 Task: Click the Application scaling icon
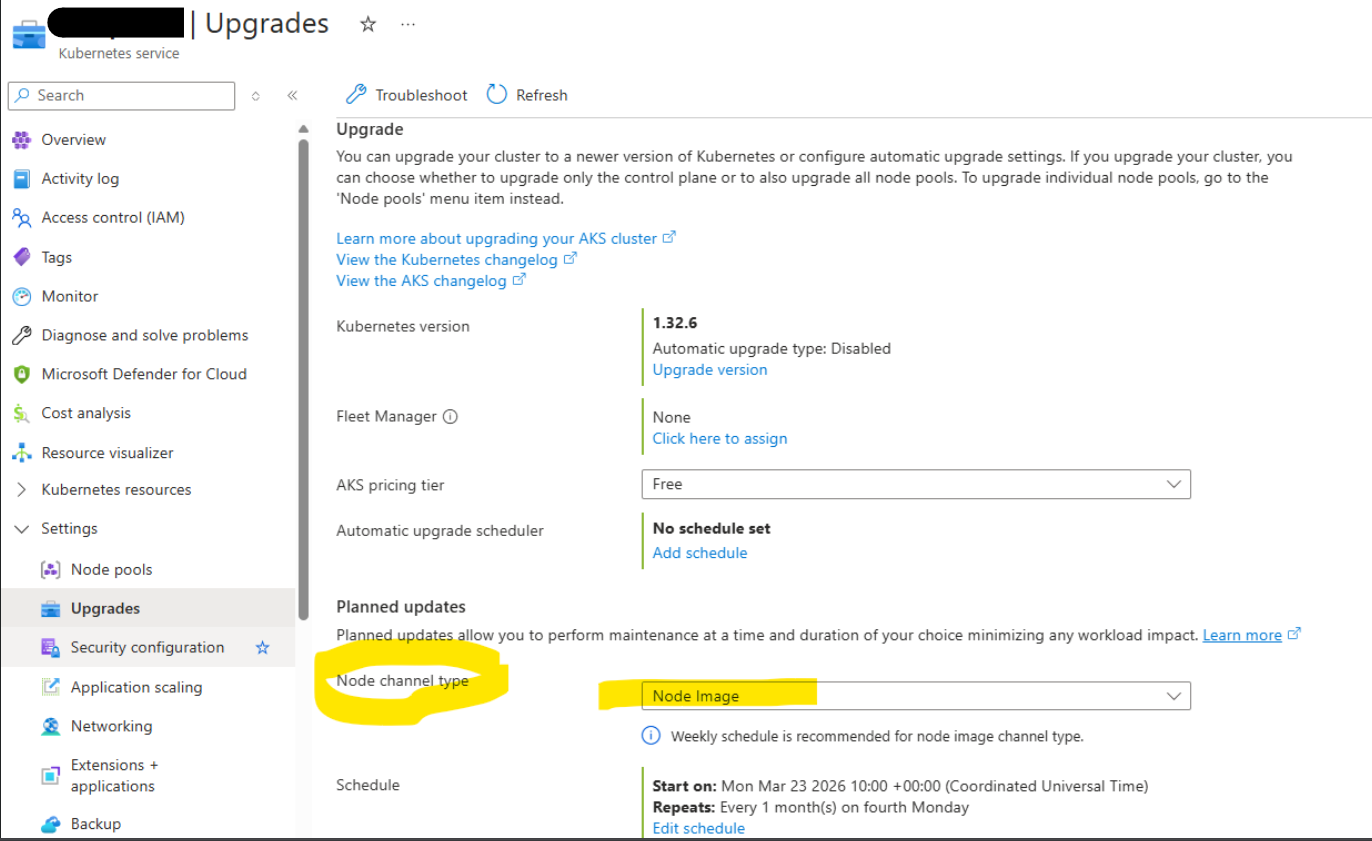pyautogui.click(x=51, y=687)
